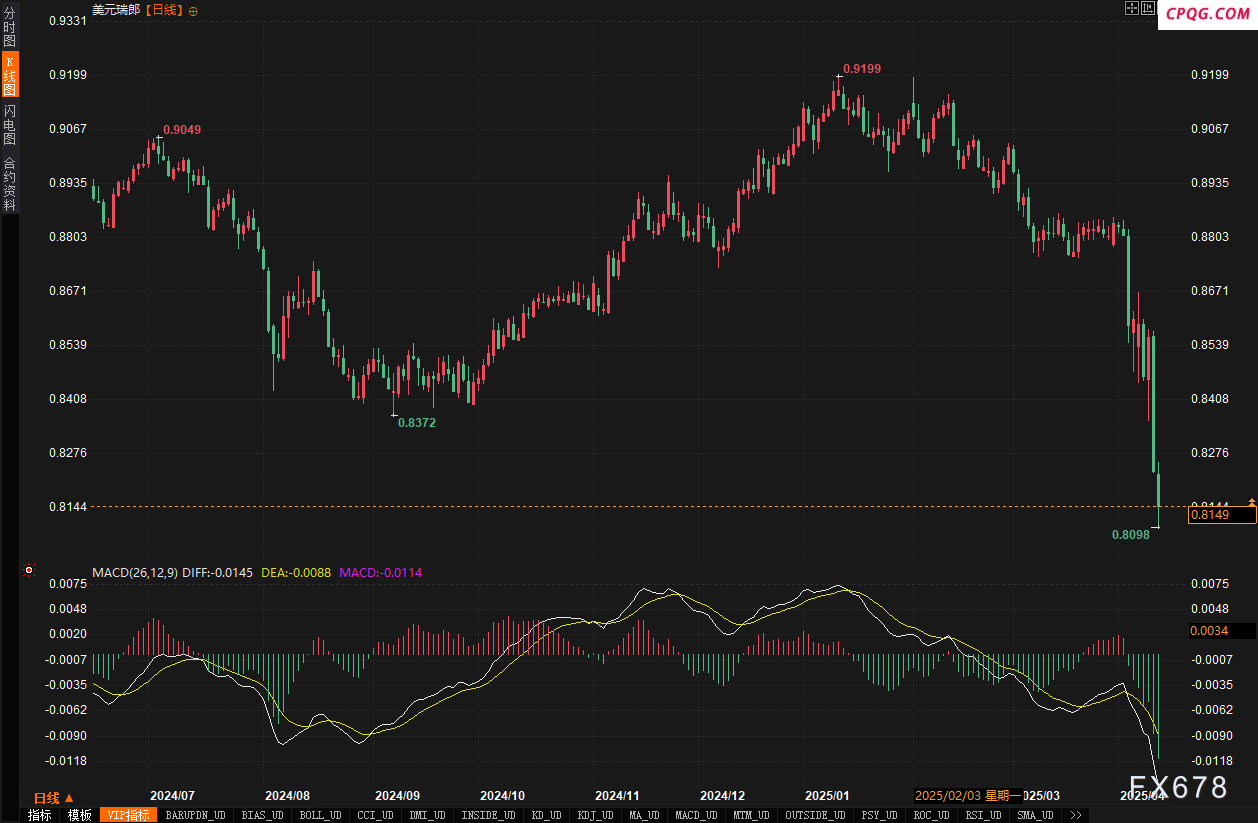Click the 2024/11 date axis label
Image resolution: width=1258 pixels, height=823 pixels.
[617, 796]
